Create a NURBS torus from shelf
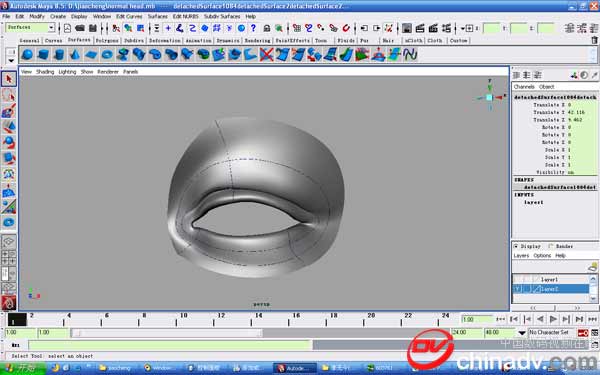This screenshot has height=375, width=600. (x=107, y=54)
